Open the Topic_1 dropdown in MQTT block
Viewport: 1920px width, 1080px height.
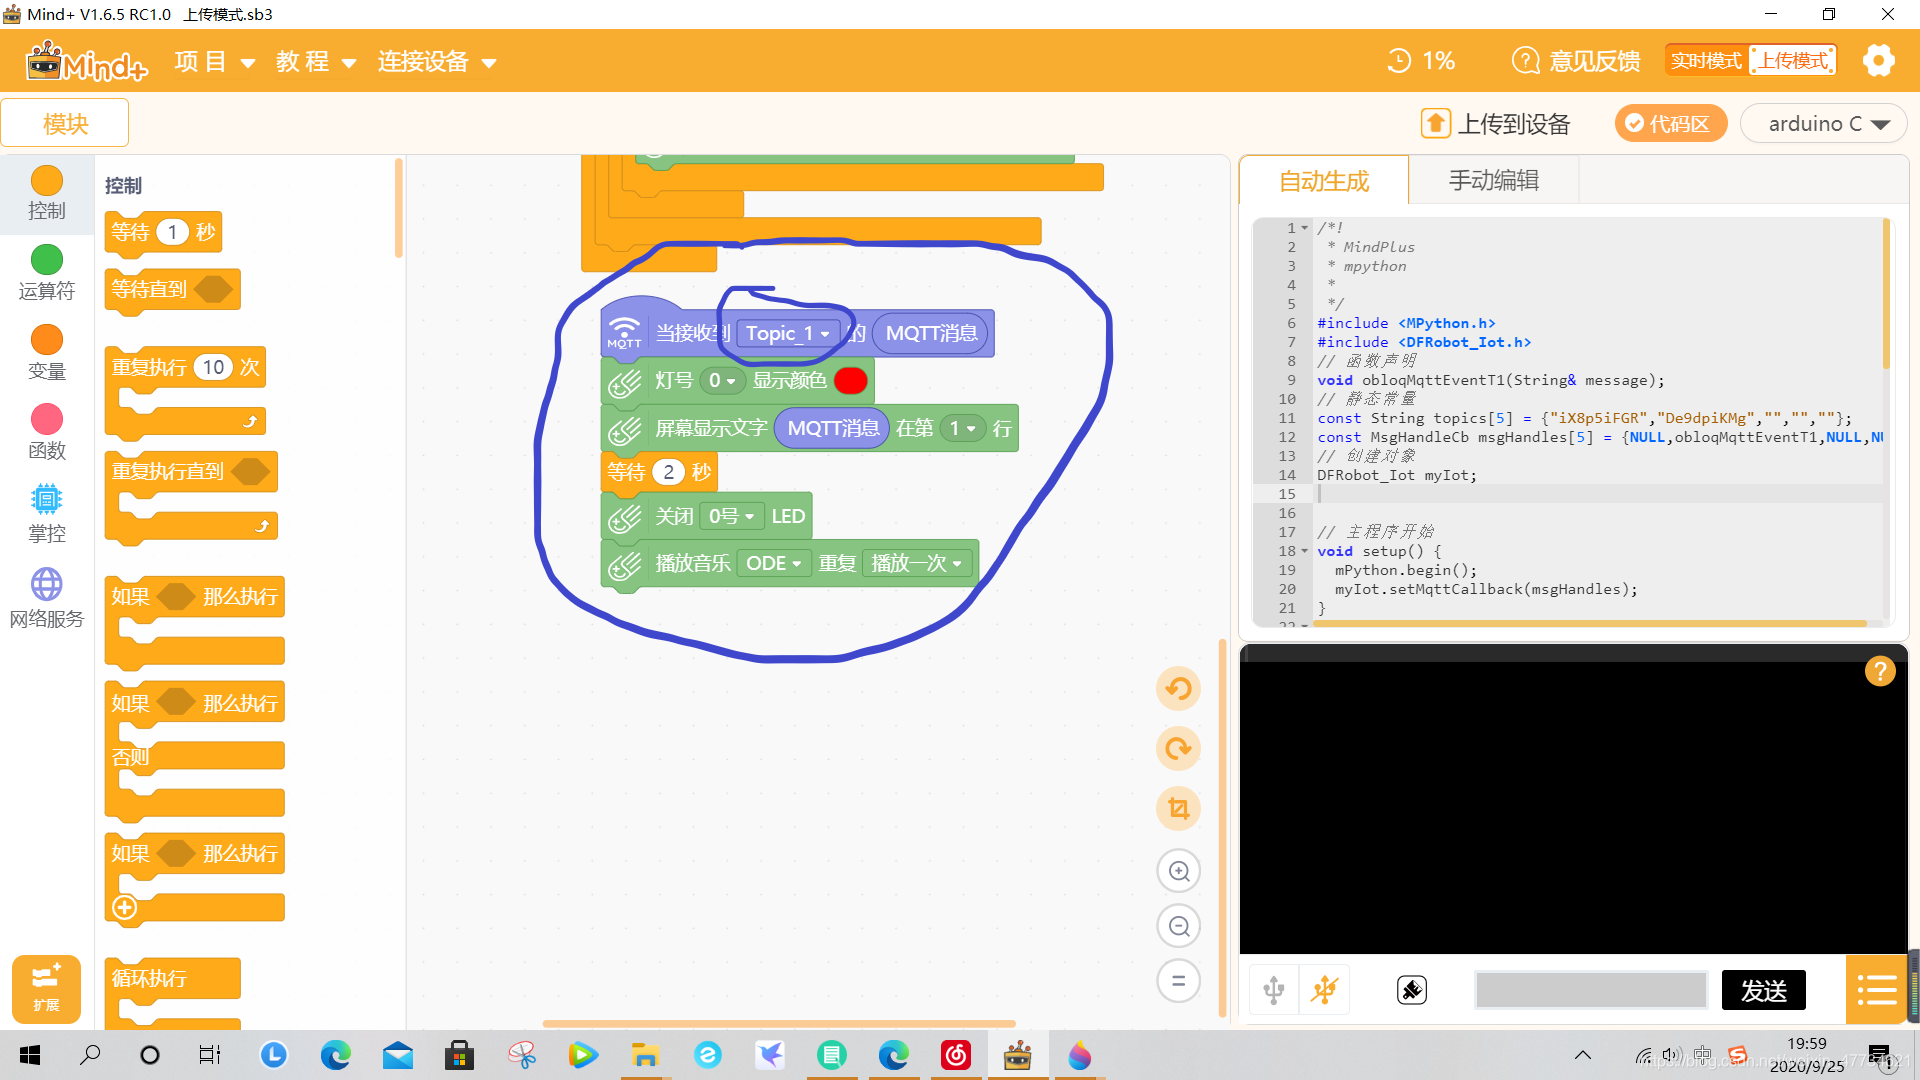788,334
